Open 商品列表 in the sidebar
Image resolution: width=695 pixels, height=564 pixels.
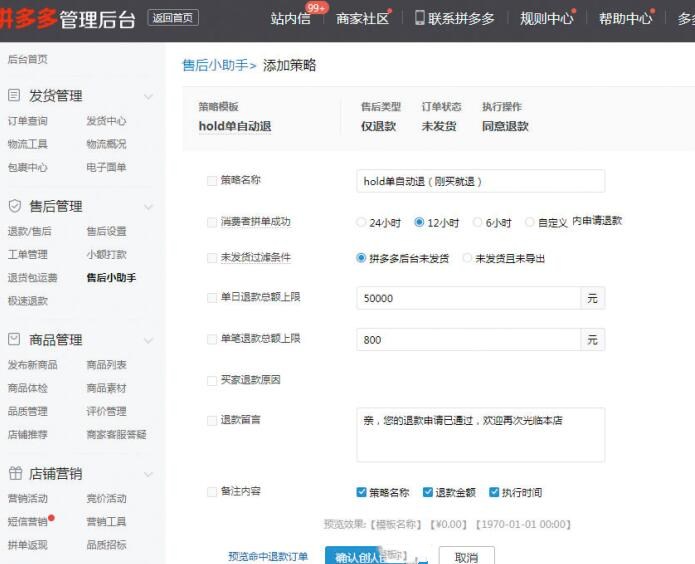[106, 364]
